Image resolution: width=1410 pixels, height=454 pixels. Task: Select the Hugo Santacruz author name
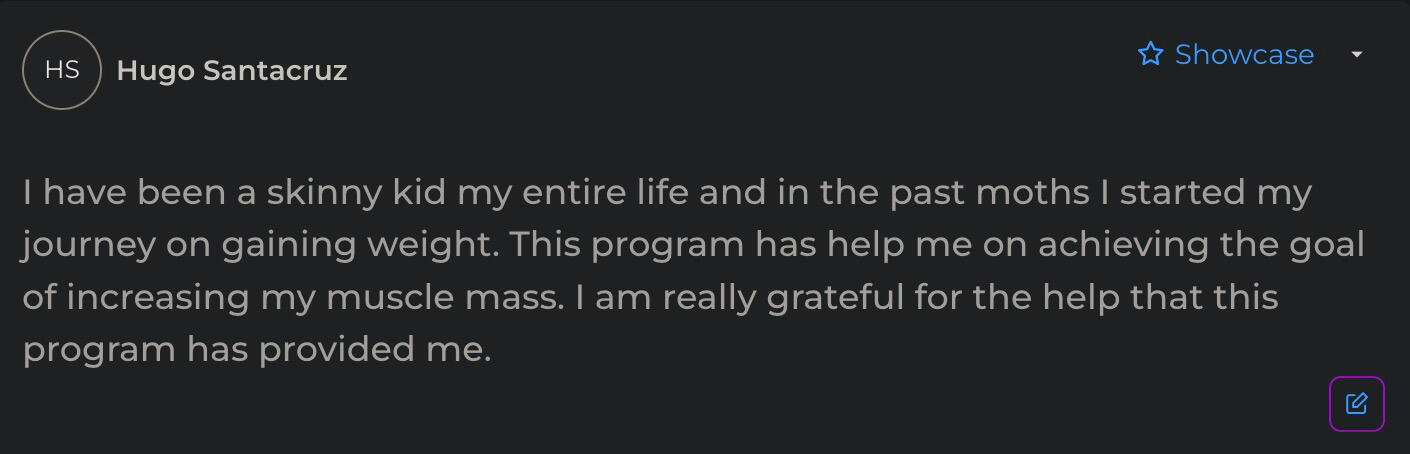pos(232,71)
